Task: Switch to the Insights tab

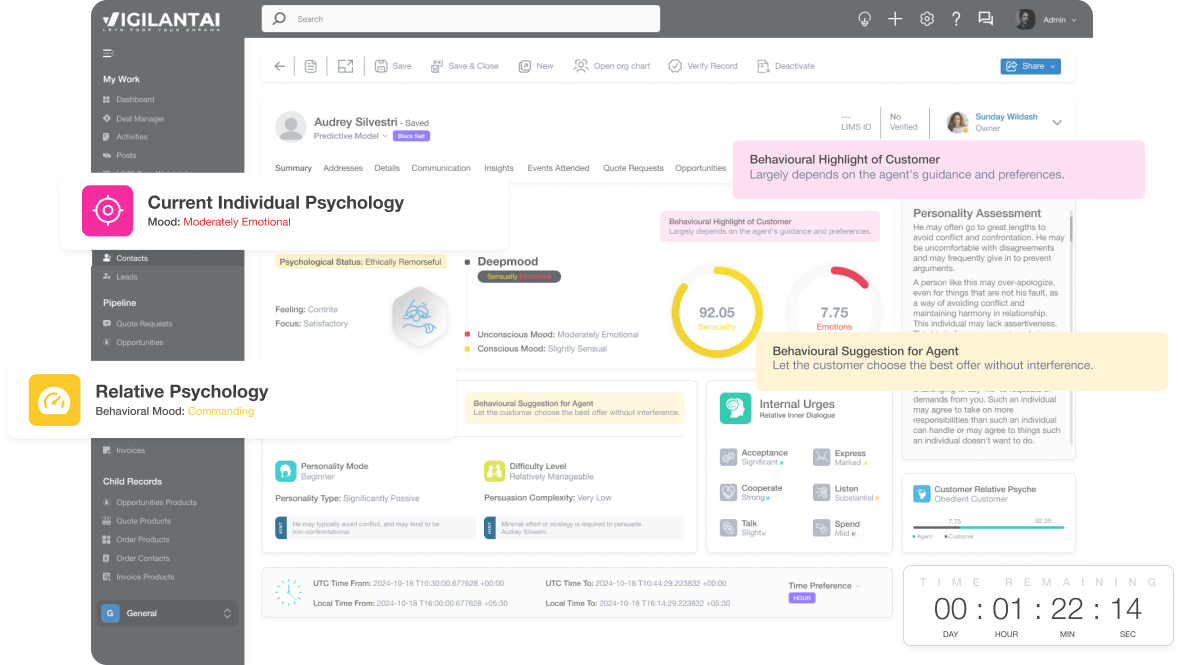Action: [x=499, y=168]
